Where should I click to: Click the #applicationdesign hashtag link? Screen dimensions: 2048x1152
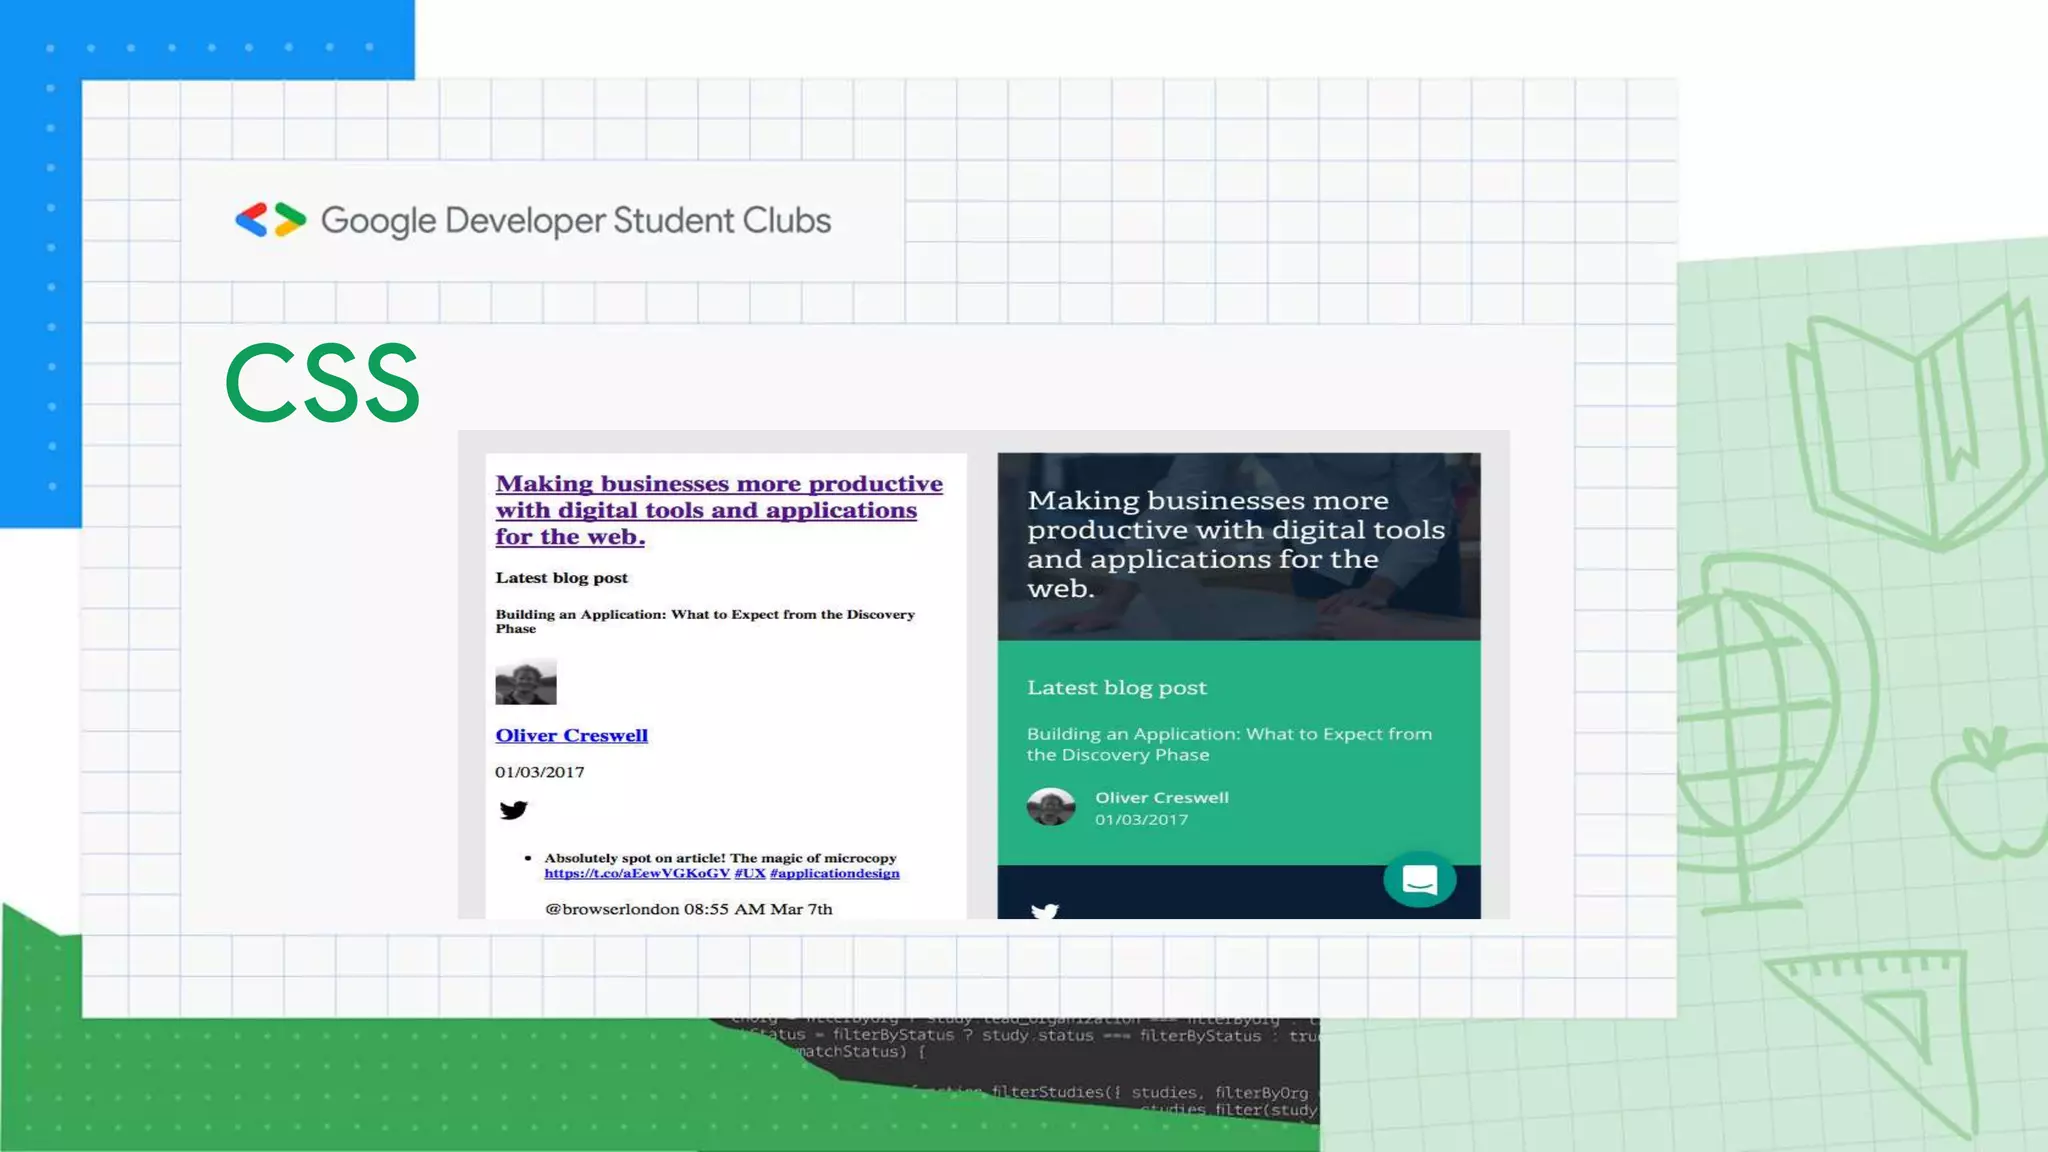point(834,873)
